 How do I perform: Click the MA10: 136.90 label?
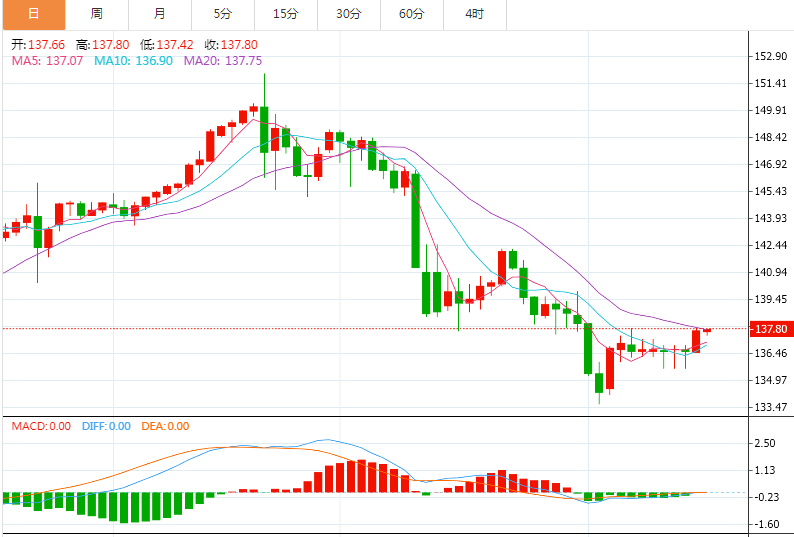(133, 61)
